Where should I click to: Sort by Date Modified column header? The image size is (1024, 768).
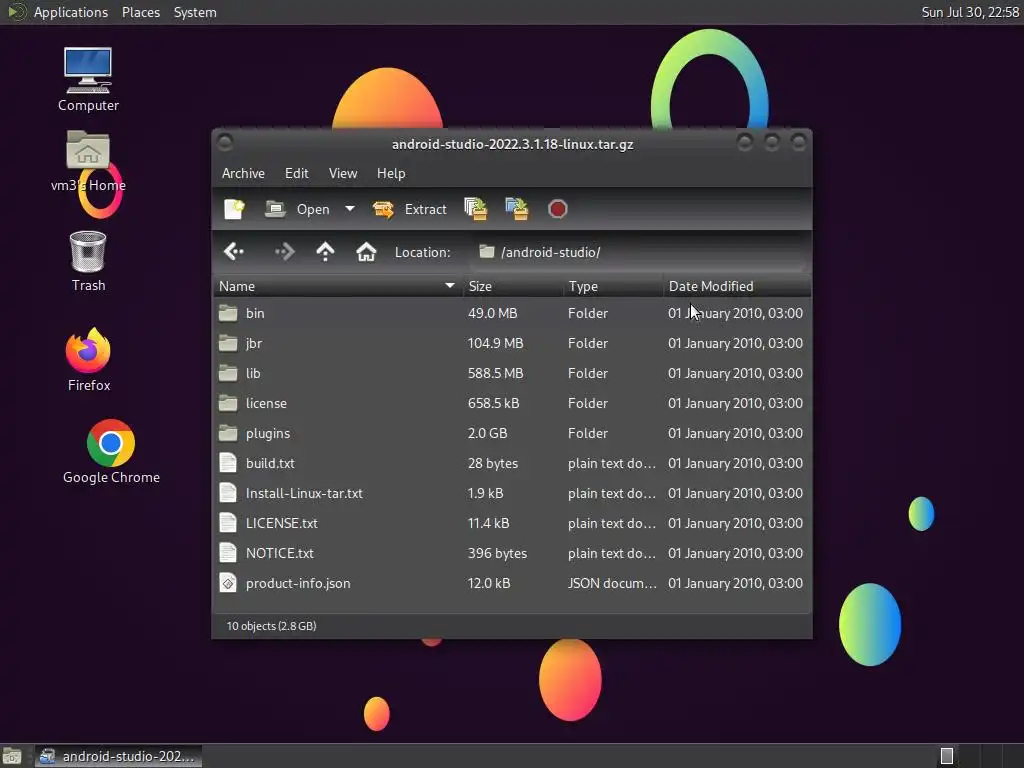coord(737,286)
